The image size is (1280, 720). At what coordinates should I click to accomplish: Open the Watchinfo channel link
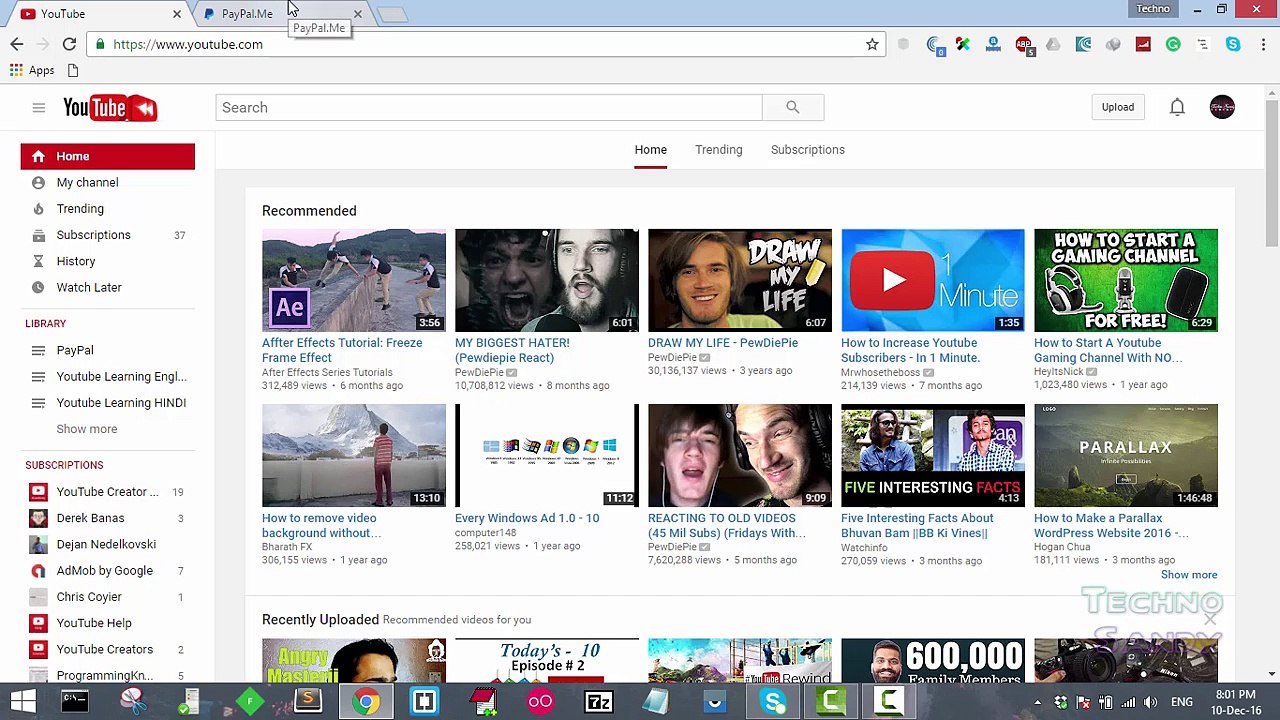coord(864,547)
